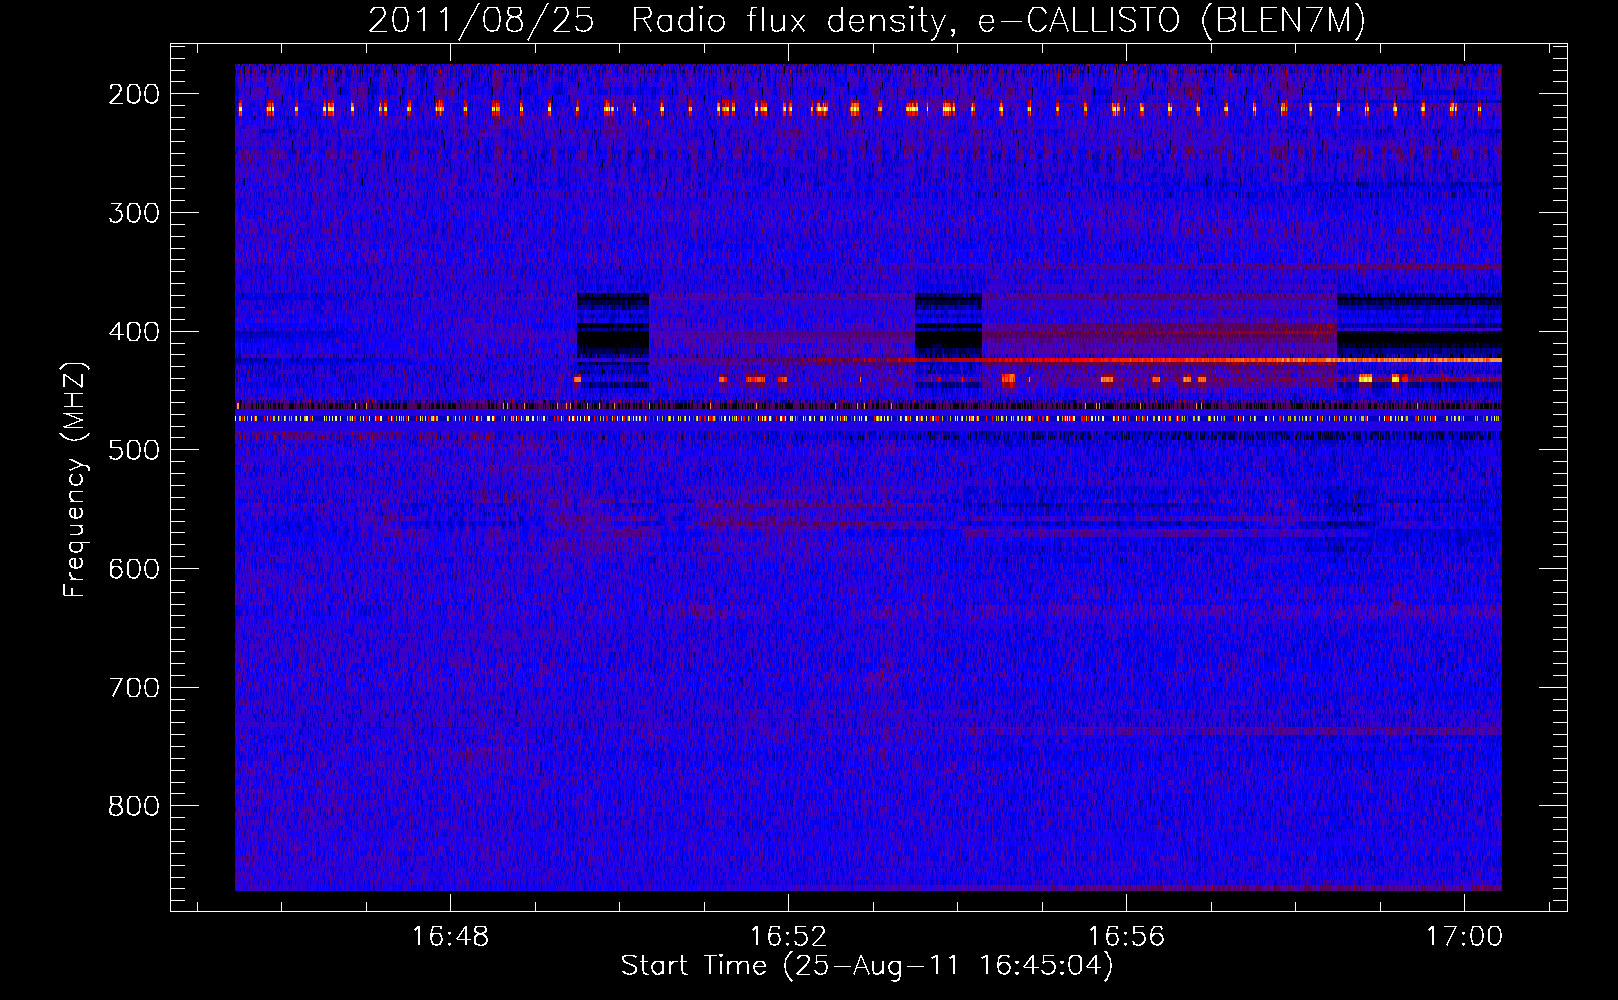Click the 16:48 time tick label
Screen dimensions: 1618x1000
tap(451, 937)
